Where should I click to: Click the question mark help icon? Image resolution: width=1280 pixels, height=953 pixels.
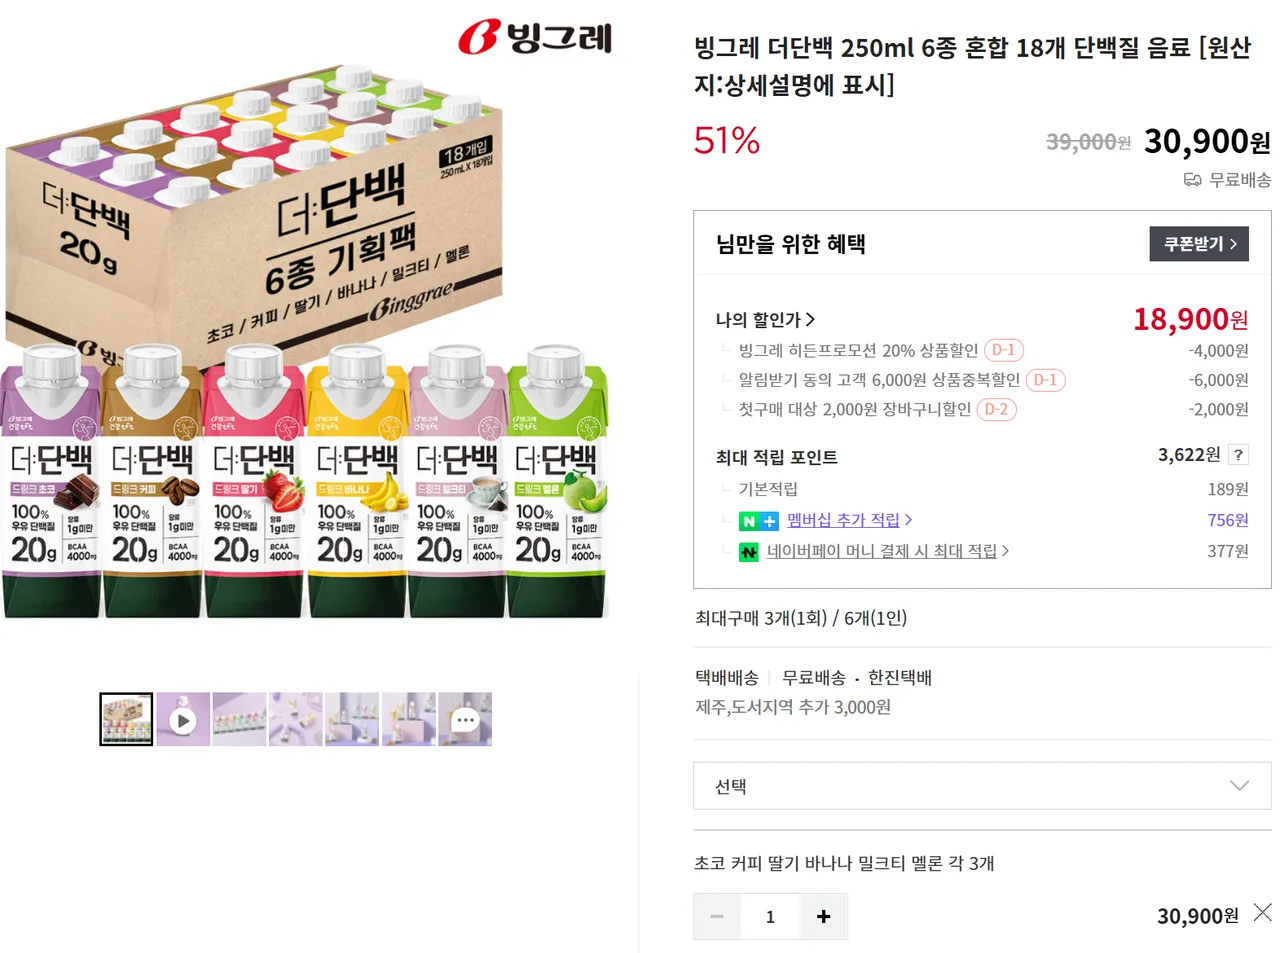click(1238, 455)
